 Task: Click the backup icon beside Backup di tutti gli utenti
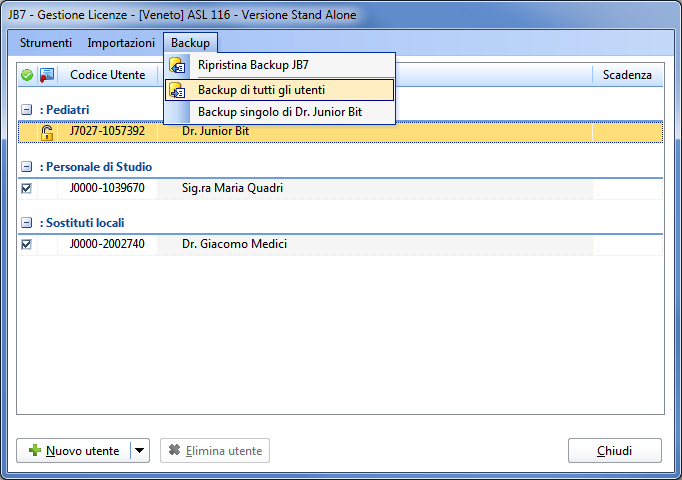[x=177, y=90]
